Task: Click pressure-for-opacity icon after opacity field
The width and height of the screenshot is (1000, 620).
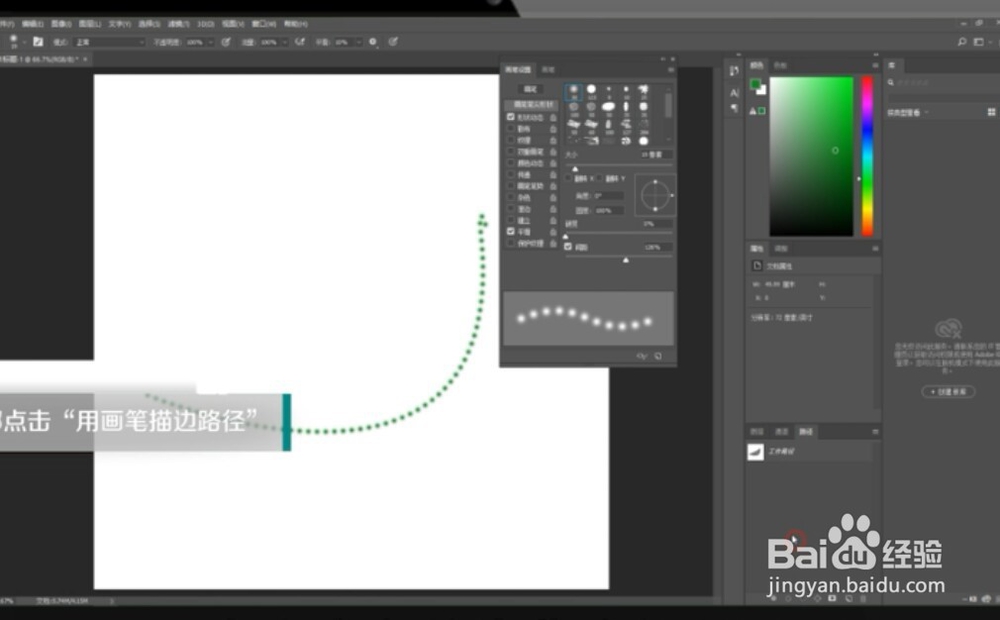Action: (x=226, y=42)
